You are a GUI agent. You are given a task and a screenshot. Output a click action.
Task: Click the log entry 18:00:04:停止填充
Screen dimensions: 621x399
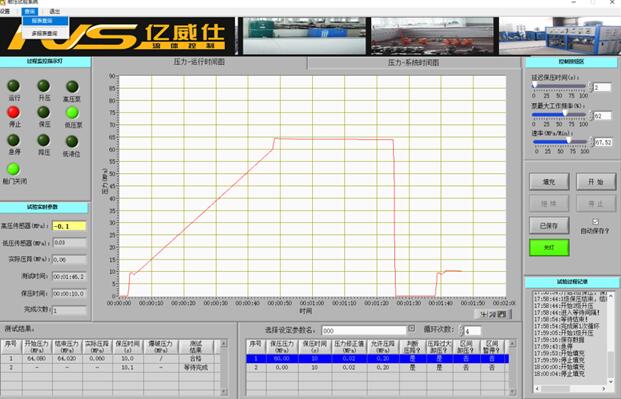(559, 374)
